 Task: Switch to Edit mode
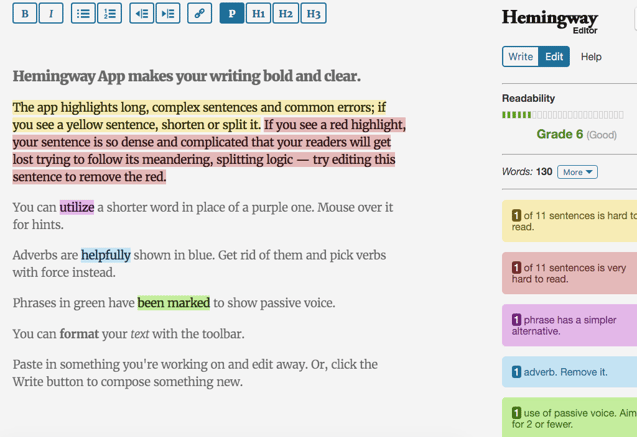(x=554, y=57)
